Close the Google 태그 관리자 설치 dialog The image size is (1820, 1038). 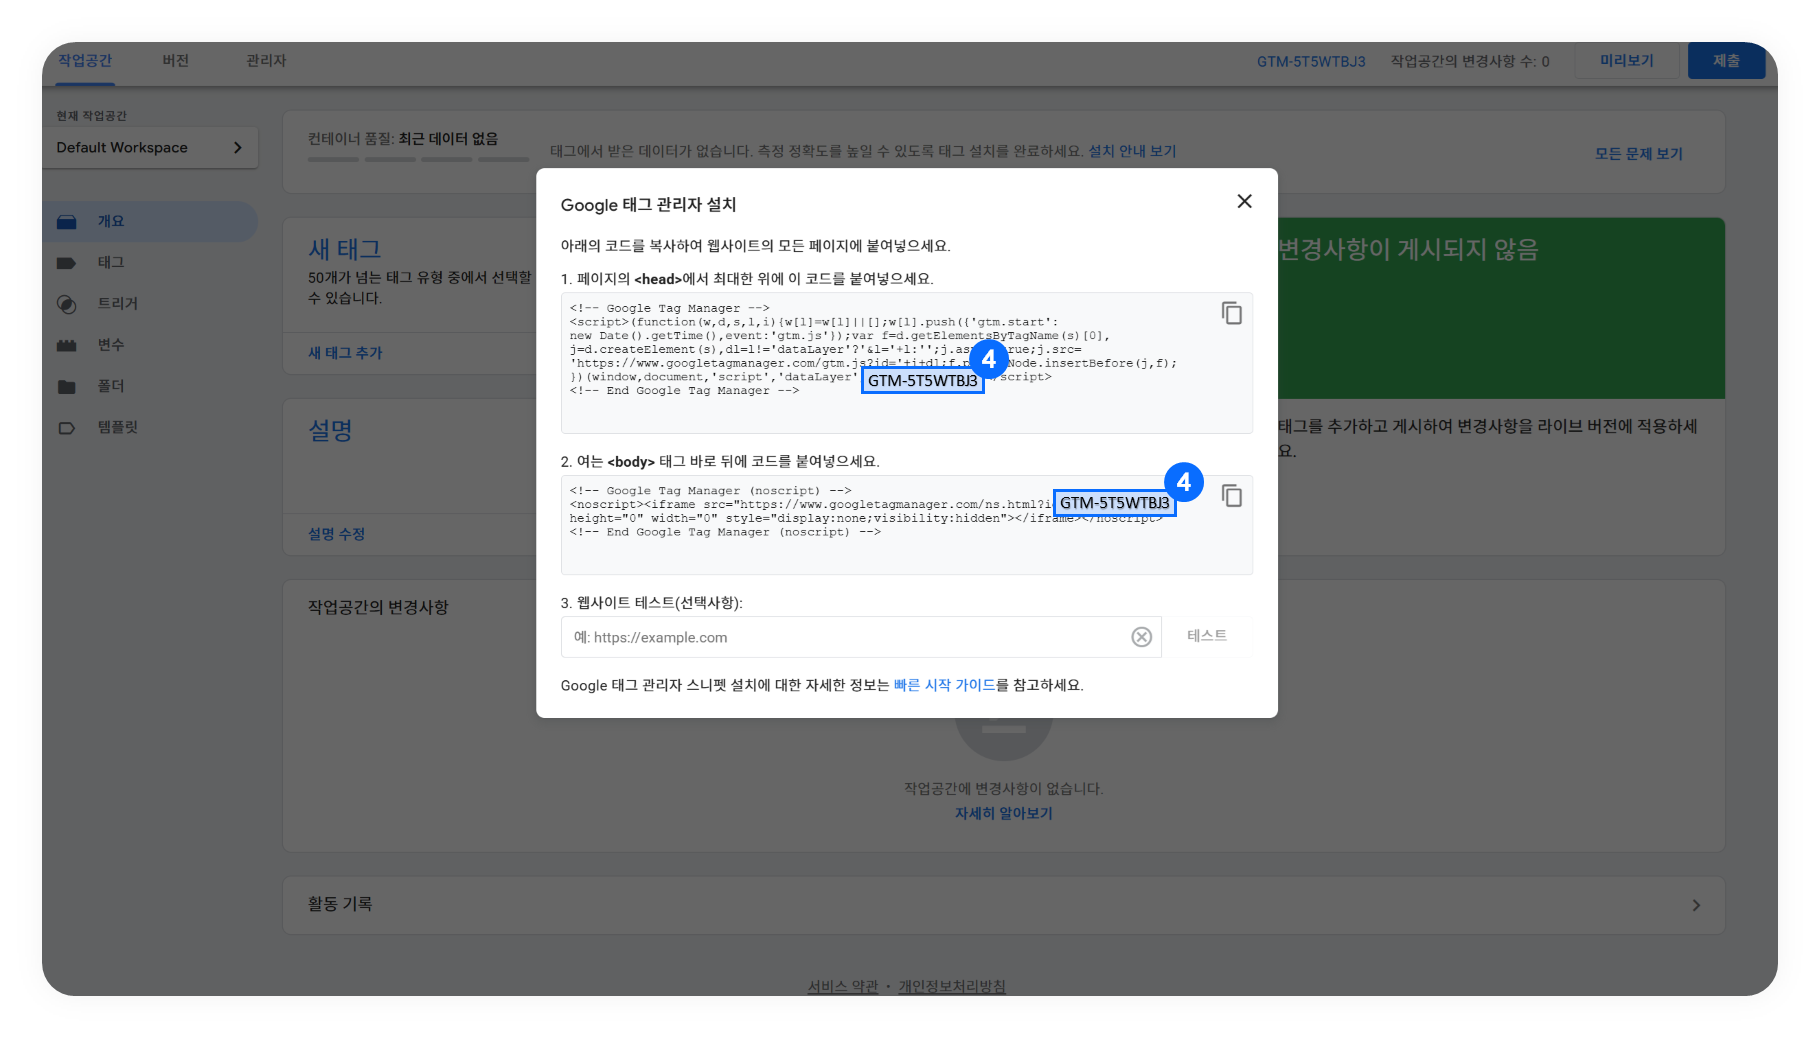[1244, 201]
